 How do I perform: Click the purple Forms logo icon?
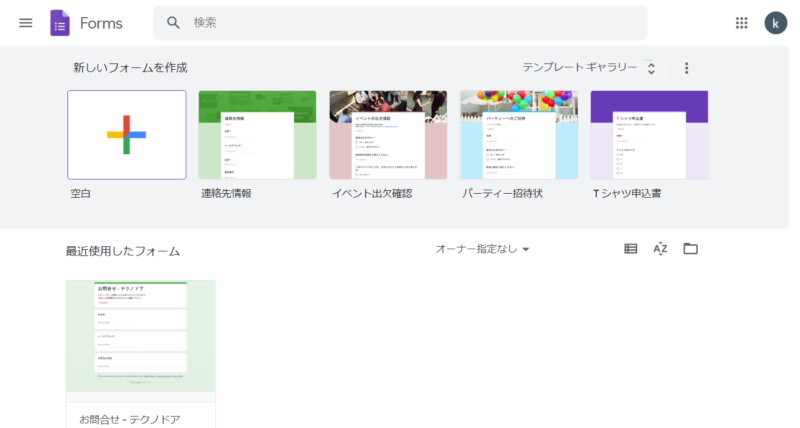[60, 23]
